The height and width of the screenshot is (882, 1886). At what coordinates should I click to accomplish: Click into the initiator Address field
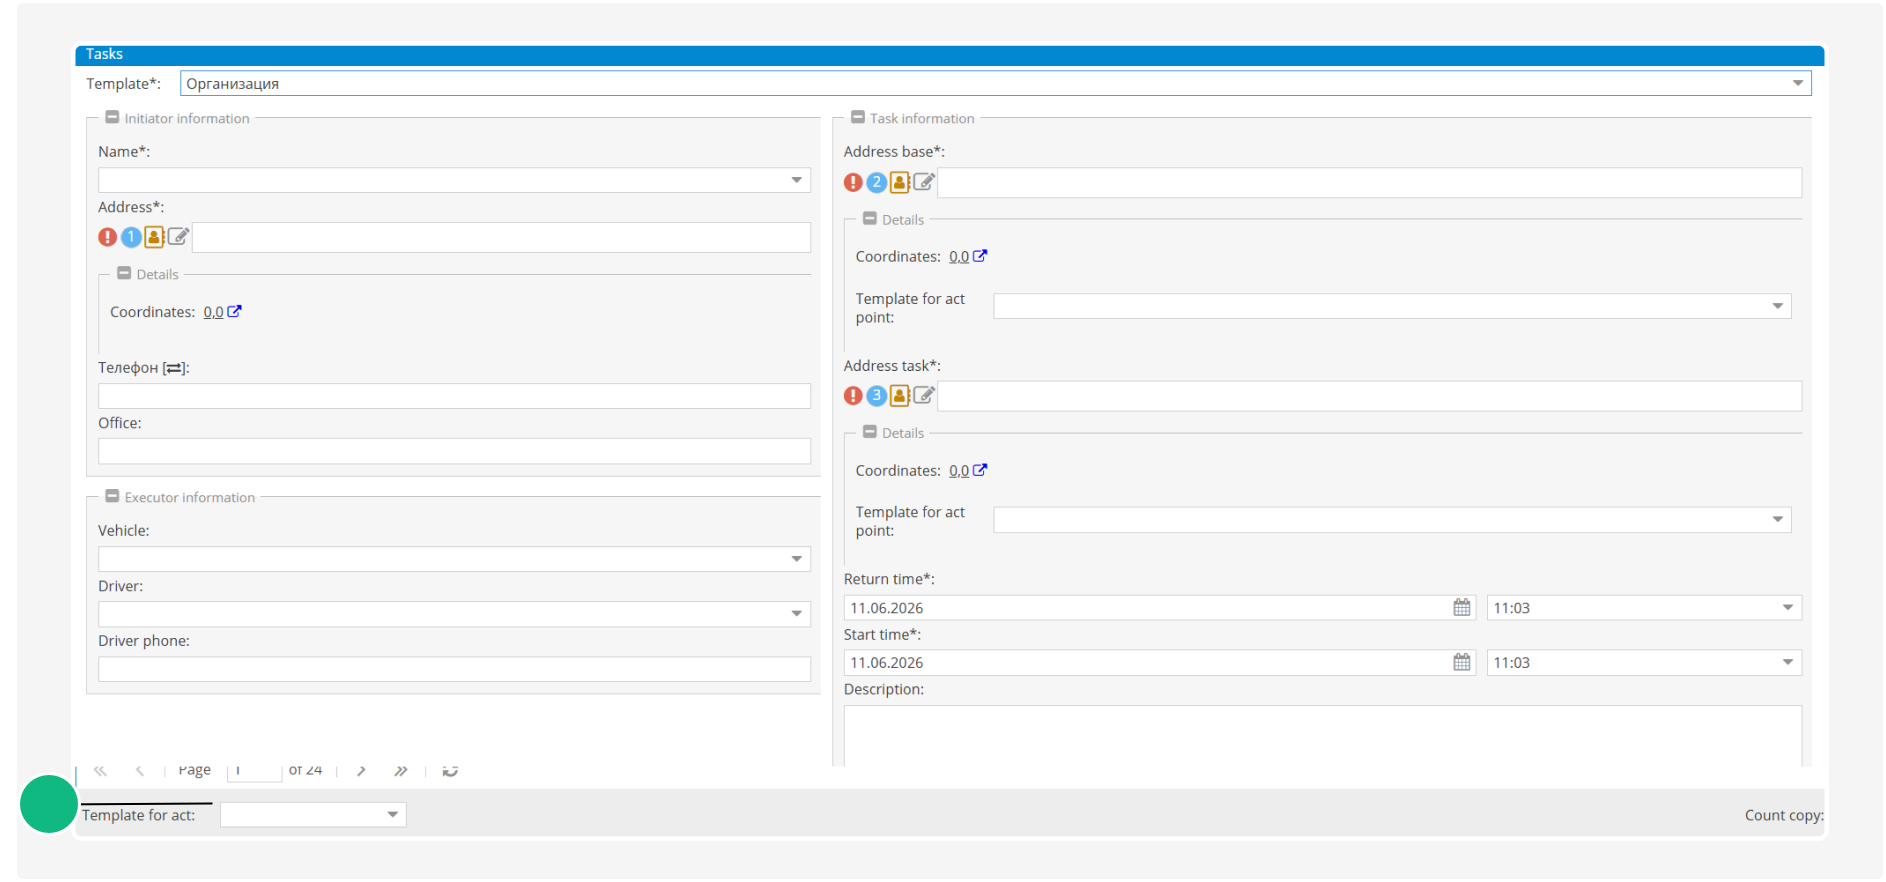pos(501,238)
